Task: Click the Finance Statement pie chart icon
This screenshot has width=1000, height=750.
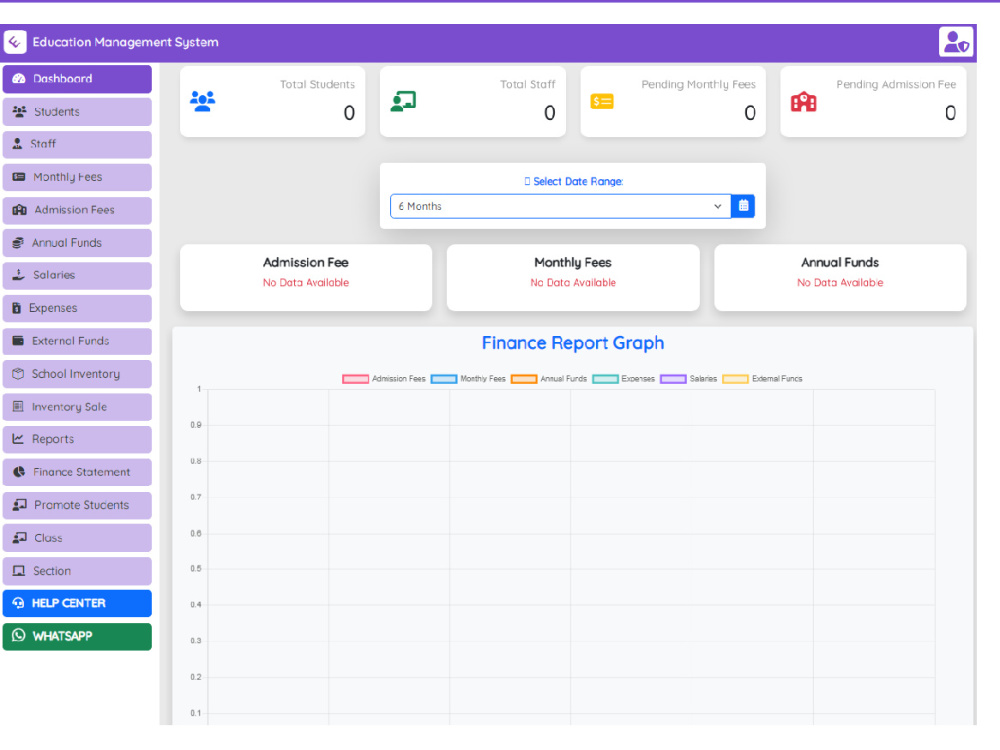Action: pyautogui.click(x=19, y=472)
